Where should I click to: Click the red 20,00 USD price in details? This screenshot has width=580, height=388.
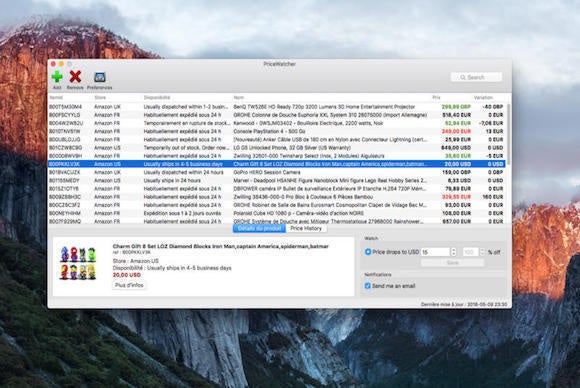127,275
